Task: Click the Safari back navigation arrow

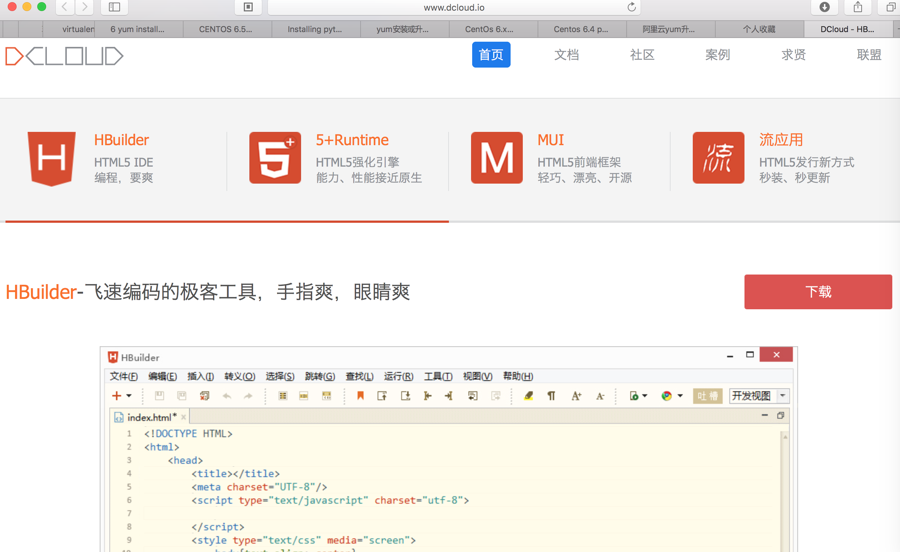Action: (65, 7)
